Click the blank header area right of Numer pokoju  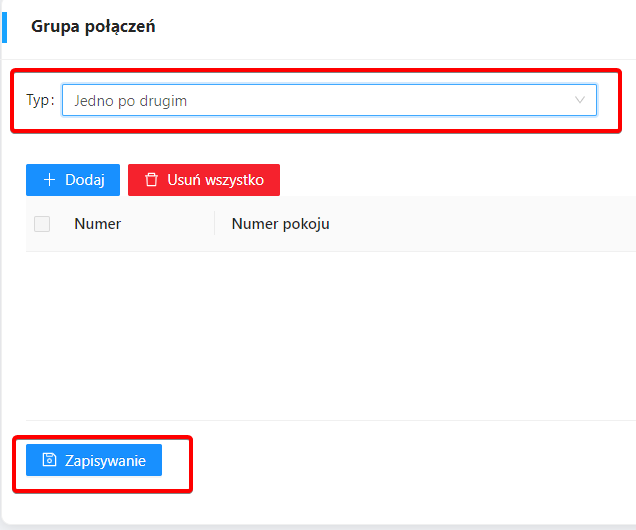tap(483, 224)
